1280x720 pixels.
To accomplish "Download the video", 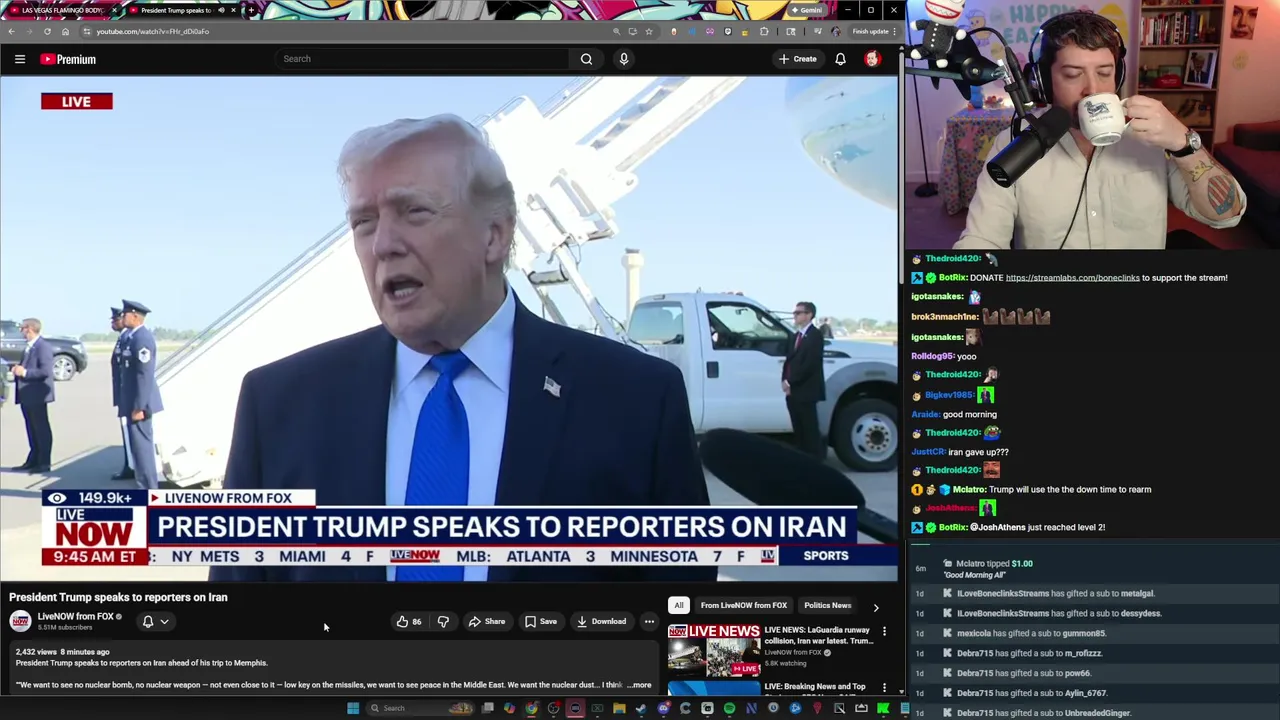I will [x=601, y=622].
